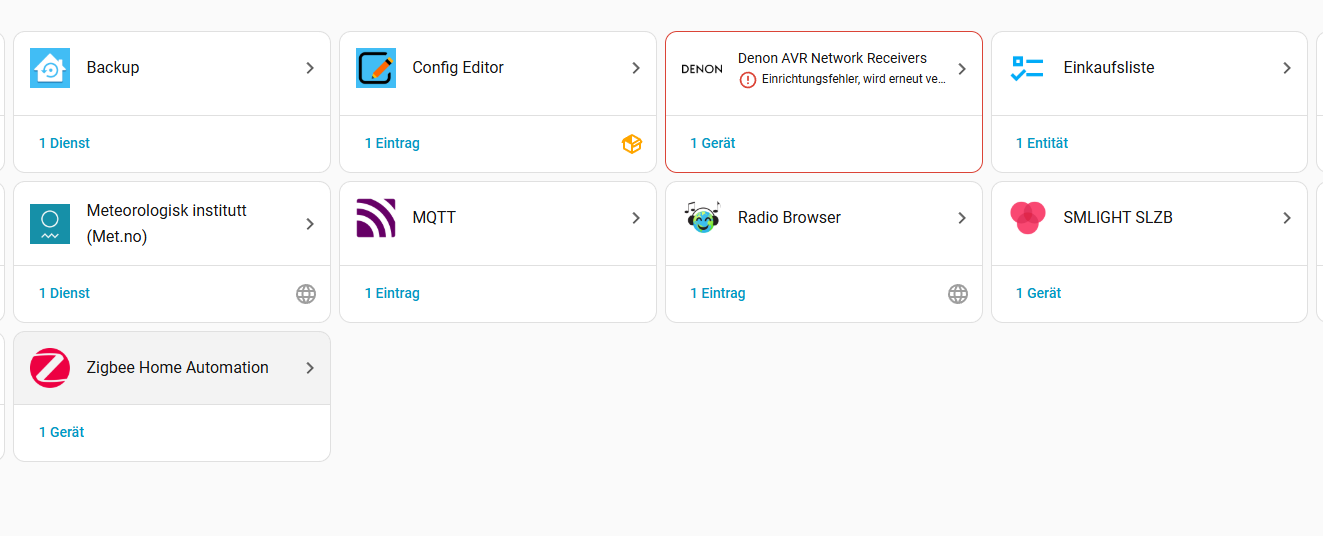
Task: Select the SMLIGHT SLZB title text
Action: tap(1118, 218)
